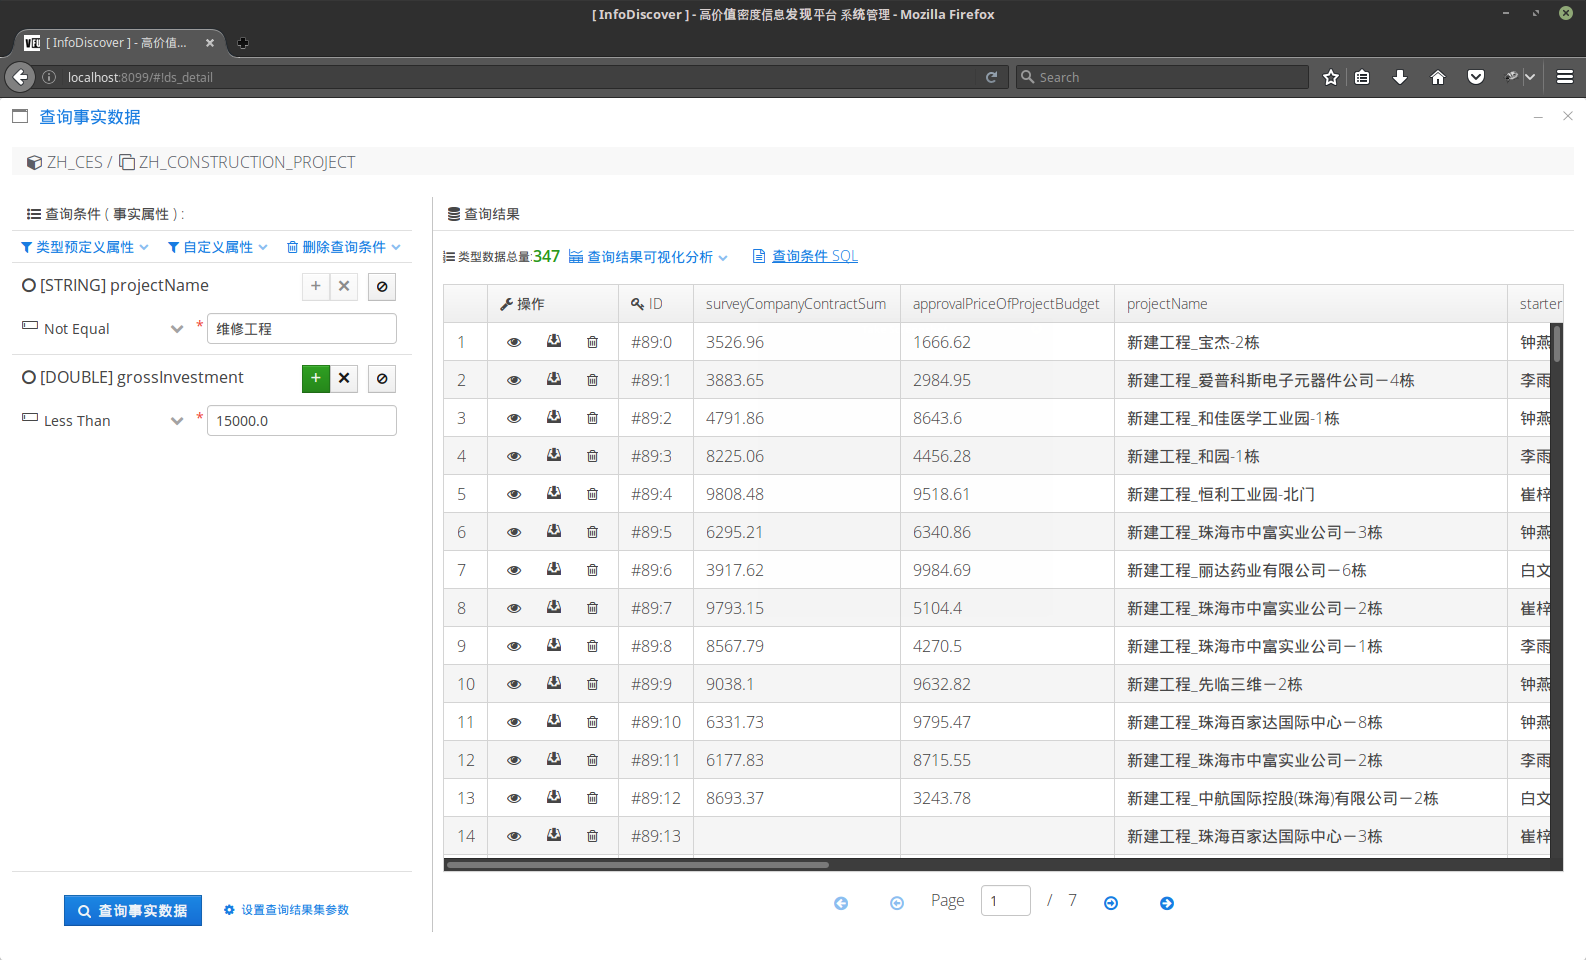Click the eye icon for row #89:3

tap(514, 456)
